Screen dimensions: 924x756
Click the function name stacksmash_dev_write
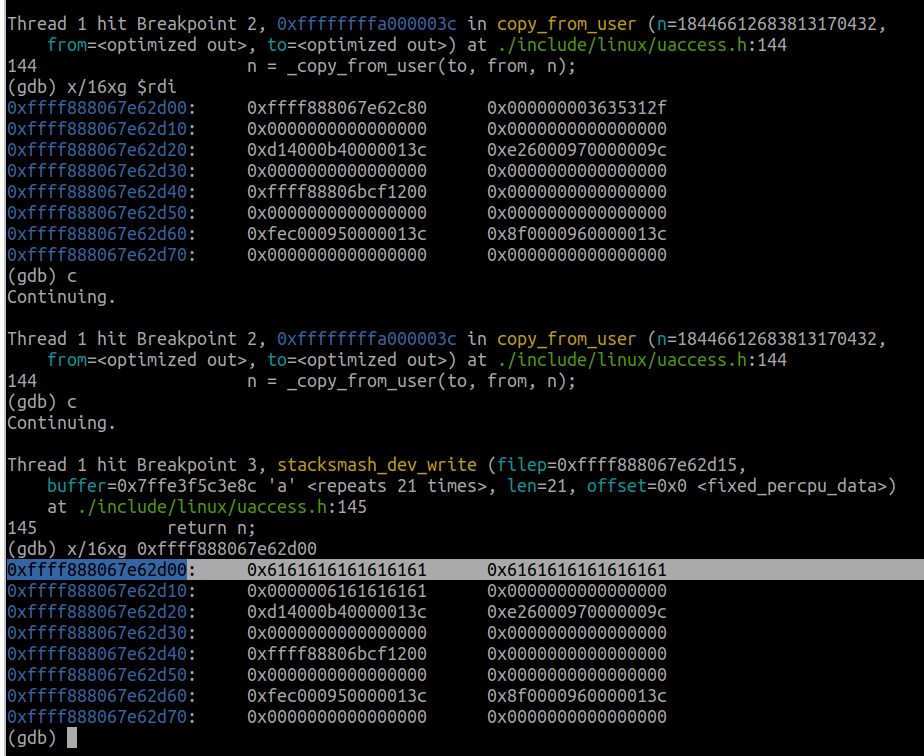[x=377, y=465]
